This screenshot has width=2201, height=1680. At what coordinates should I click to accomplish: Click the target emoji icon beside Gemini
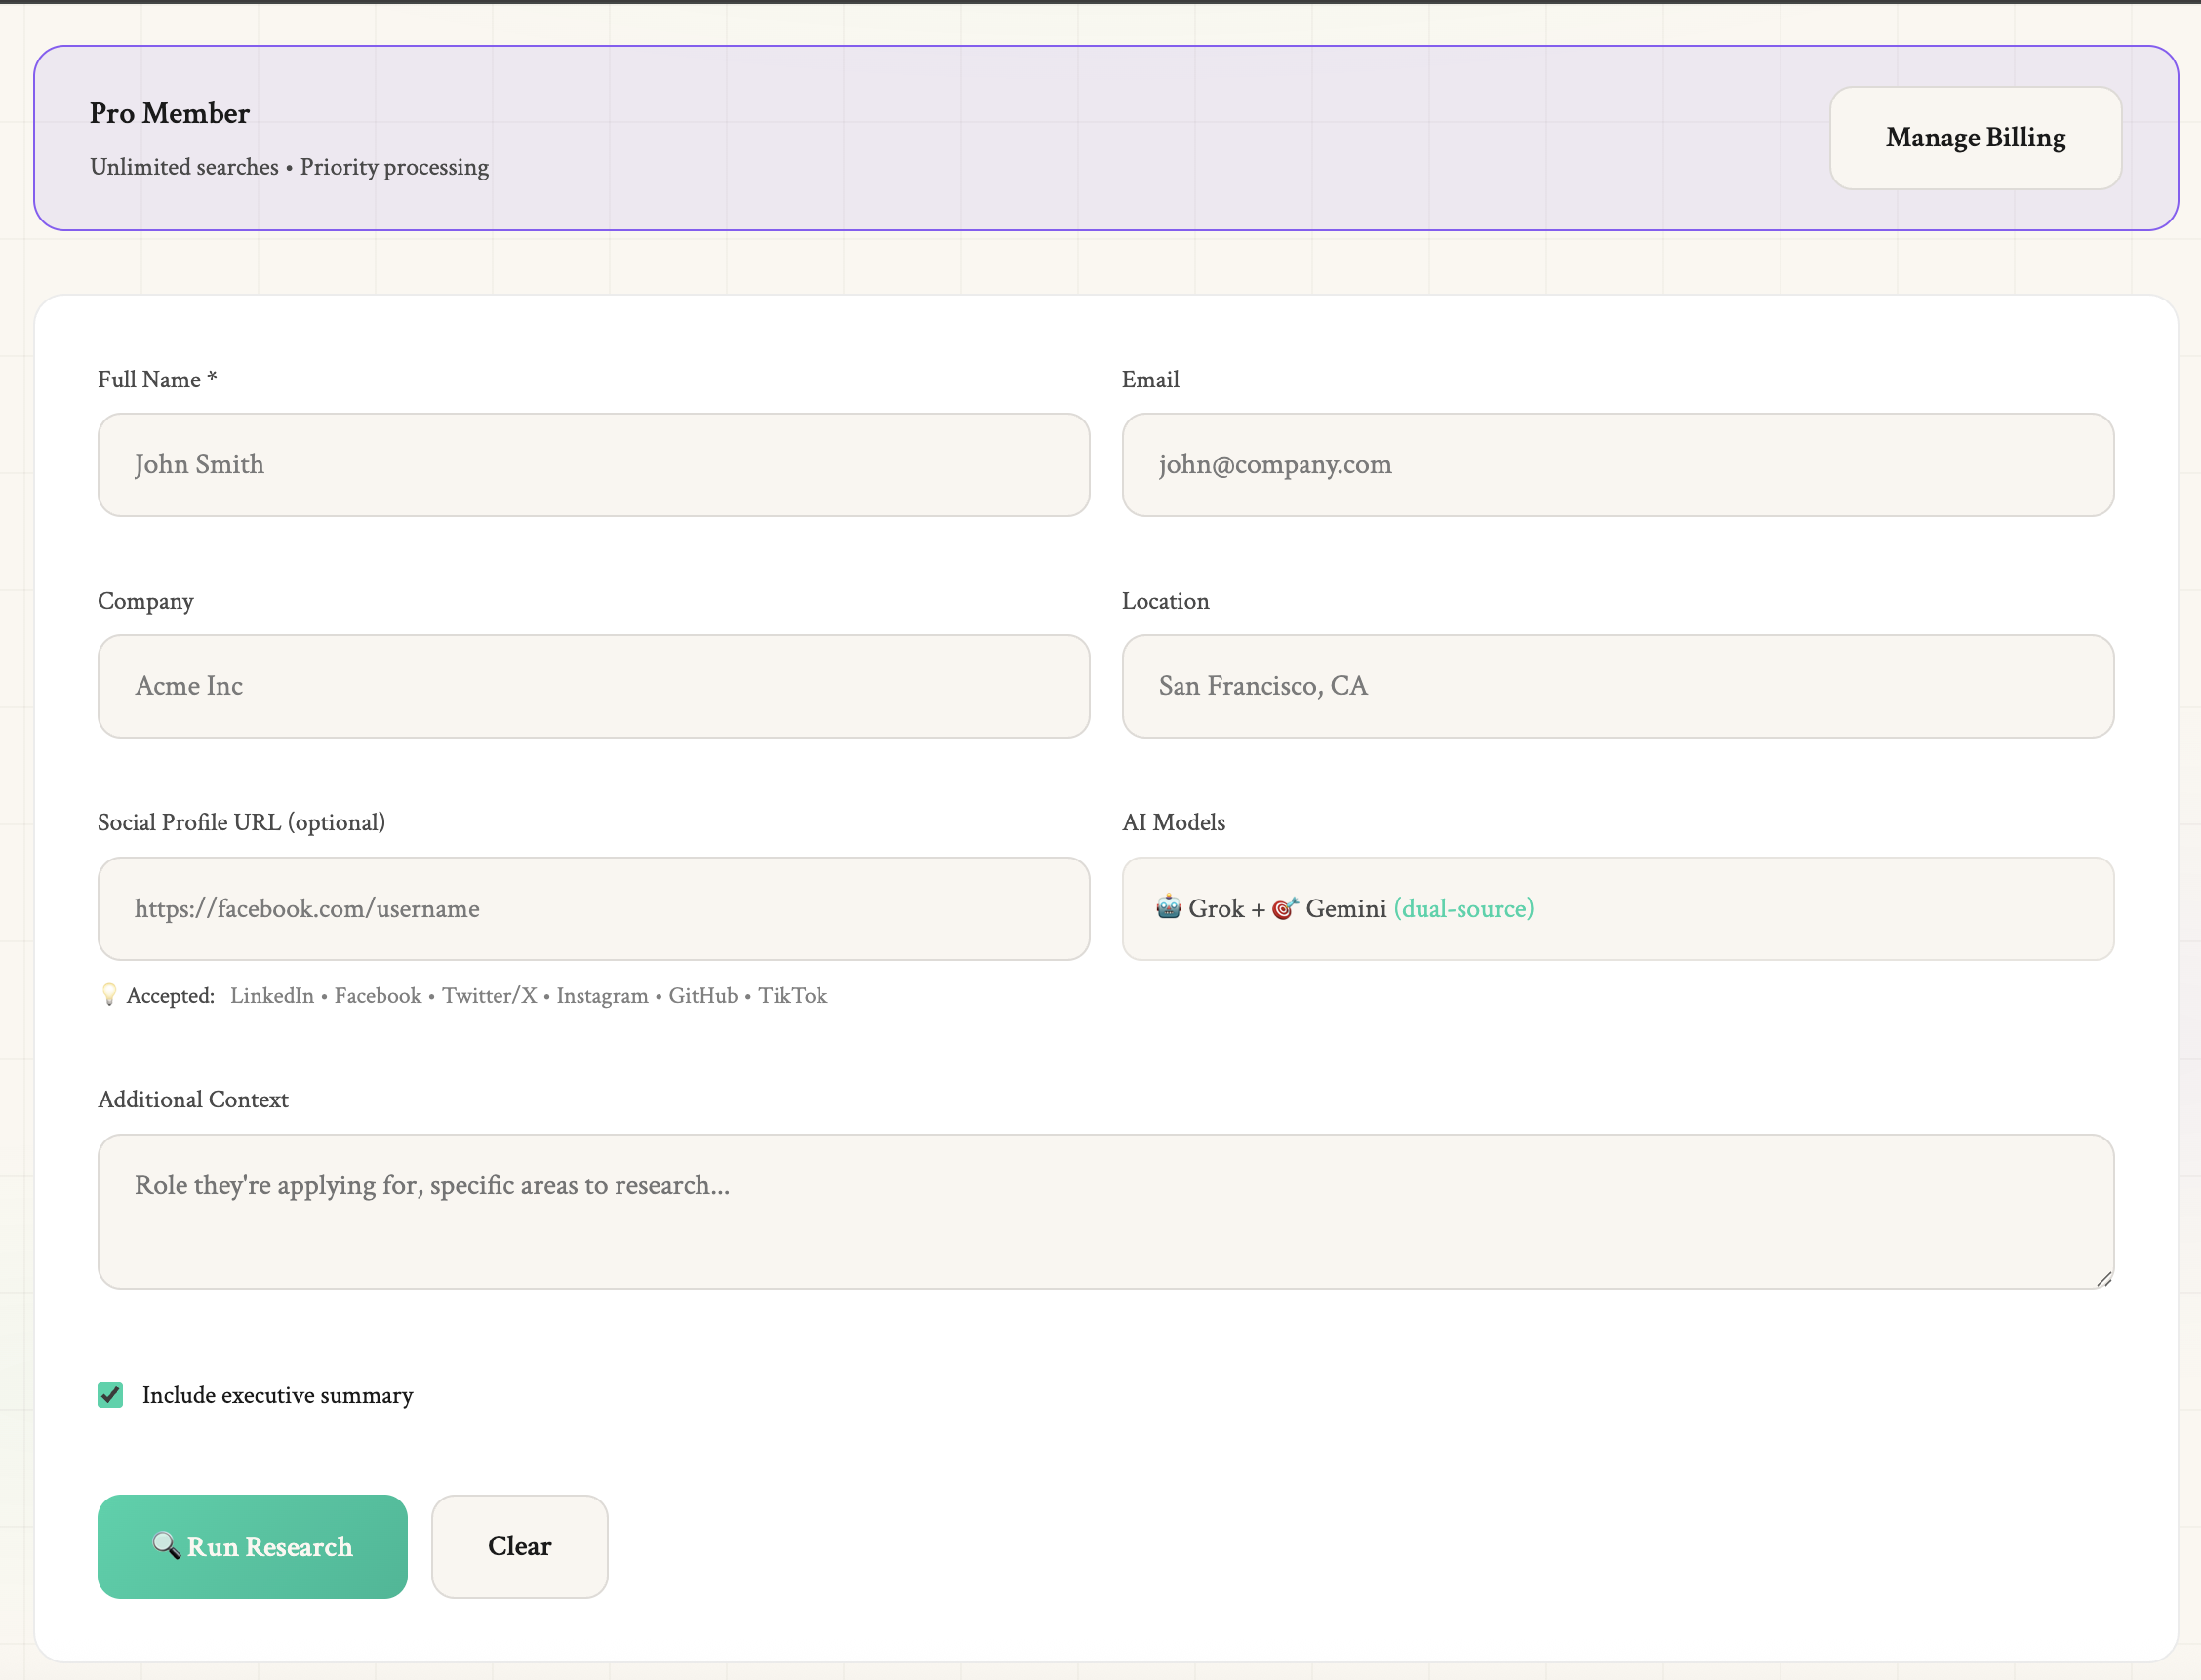click(1284, 908)
